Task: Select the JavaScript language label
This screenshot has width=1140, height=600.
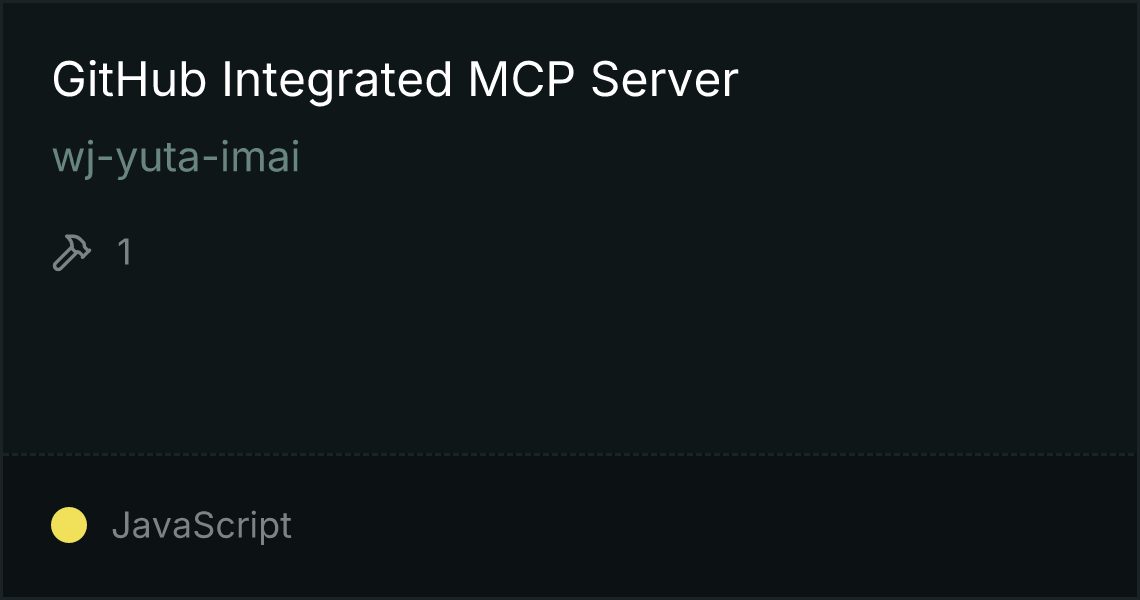Action: [x=201, y=526]
